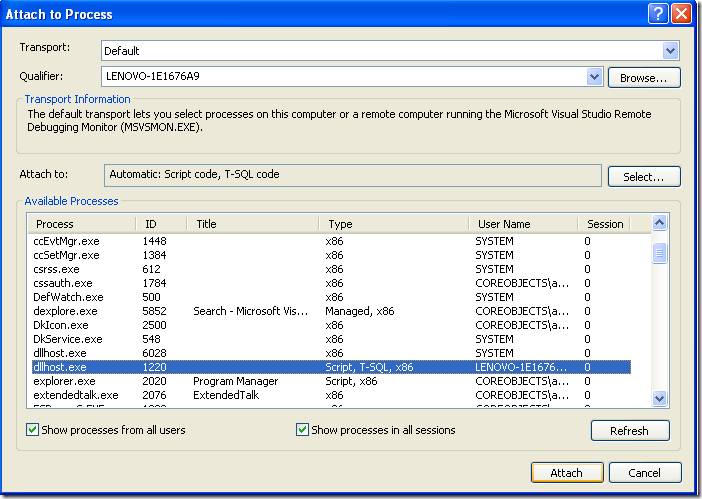Close the Attach to Process dialog

(681, 14)
